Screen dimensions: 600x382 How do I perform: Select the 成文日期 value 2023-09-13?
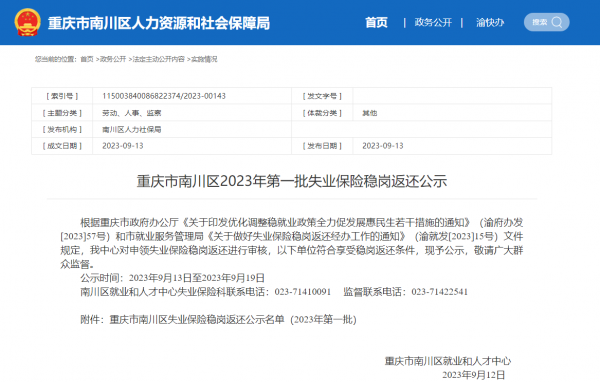(x=123, y=146)
